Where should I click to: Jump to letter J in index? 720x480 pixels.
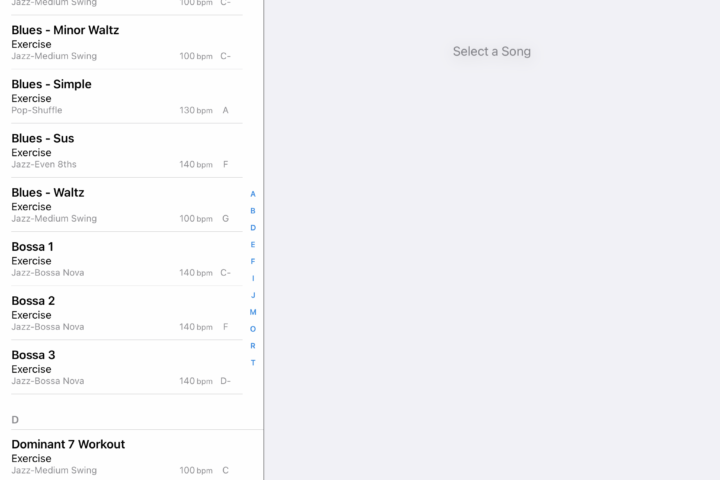pyautogui.click(x=253, y=295)
